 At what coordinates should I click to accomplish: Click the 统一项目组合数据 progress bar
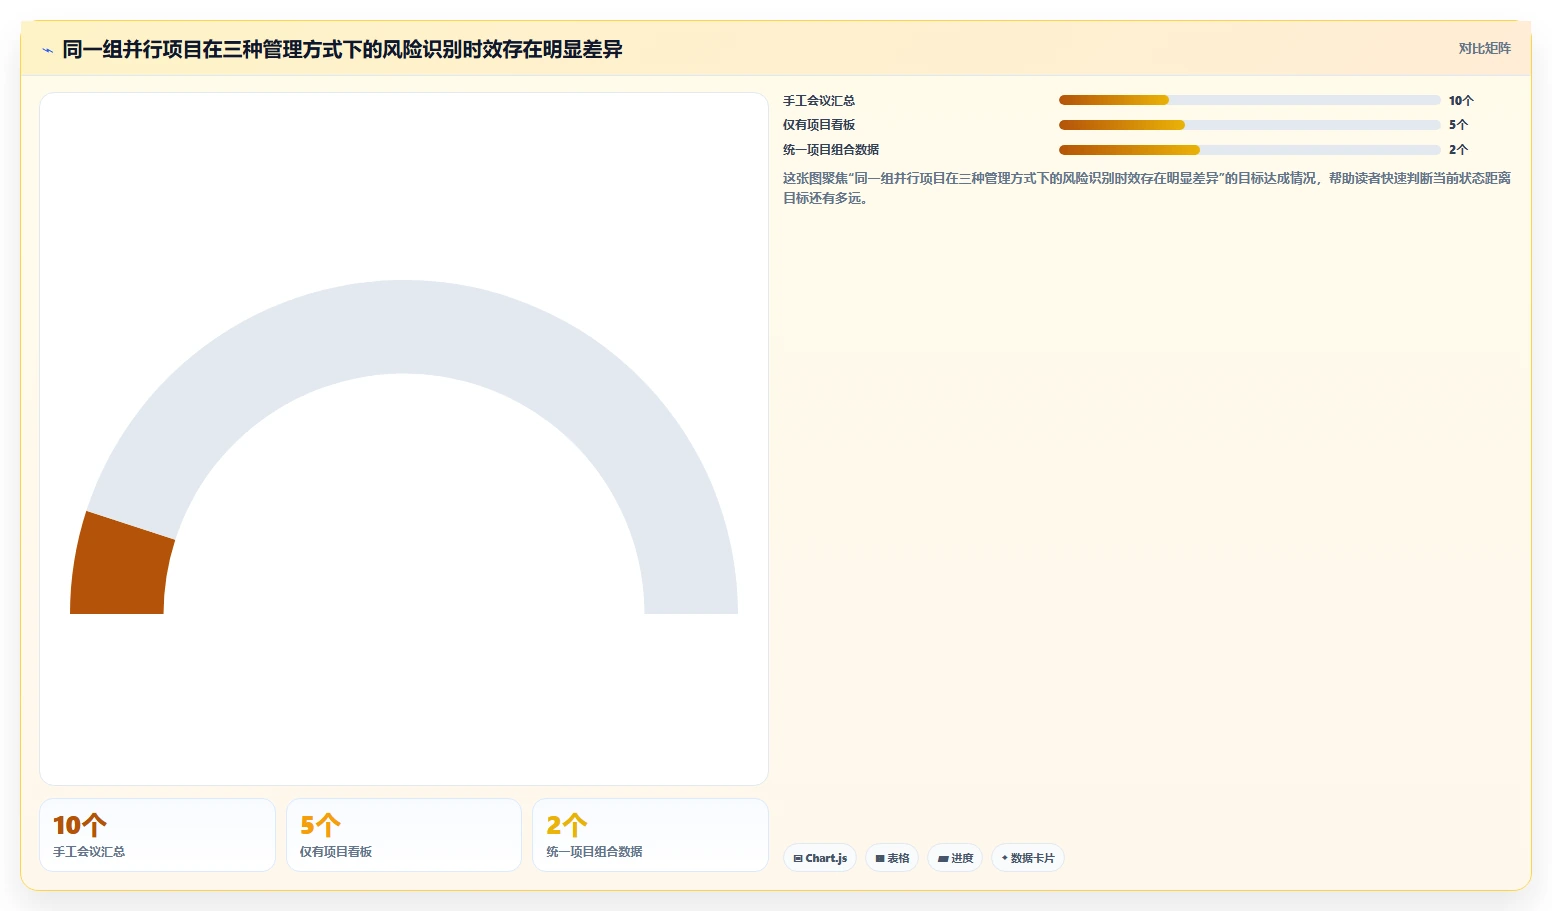coord(1249,150)
